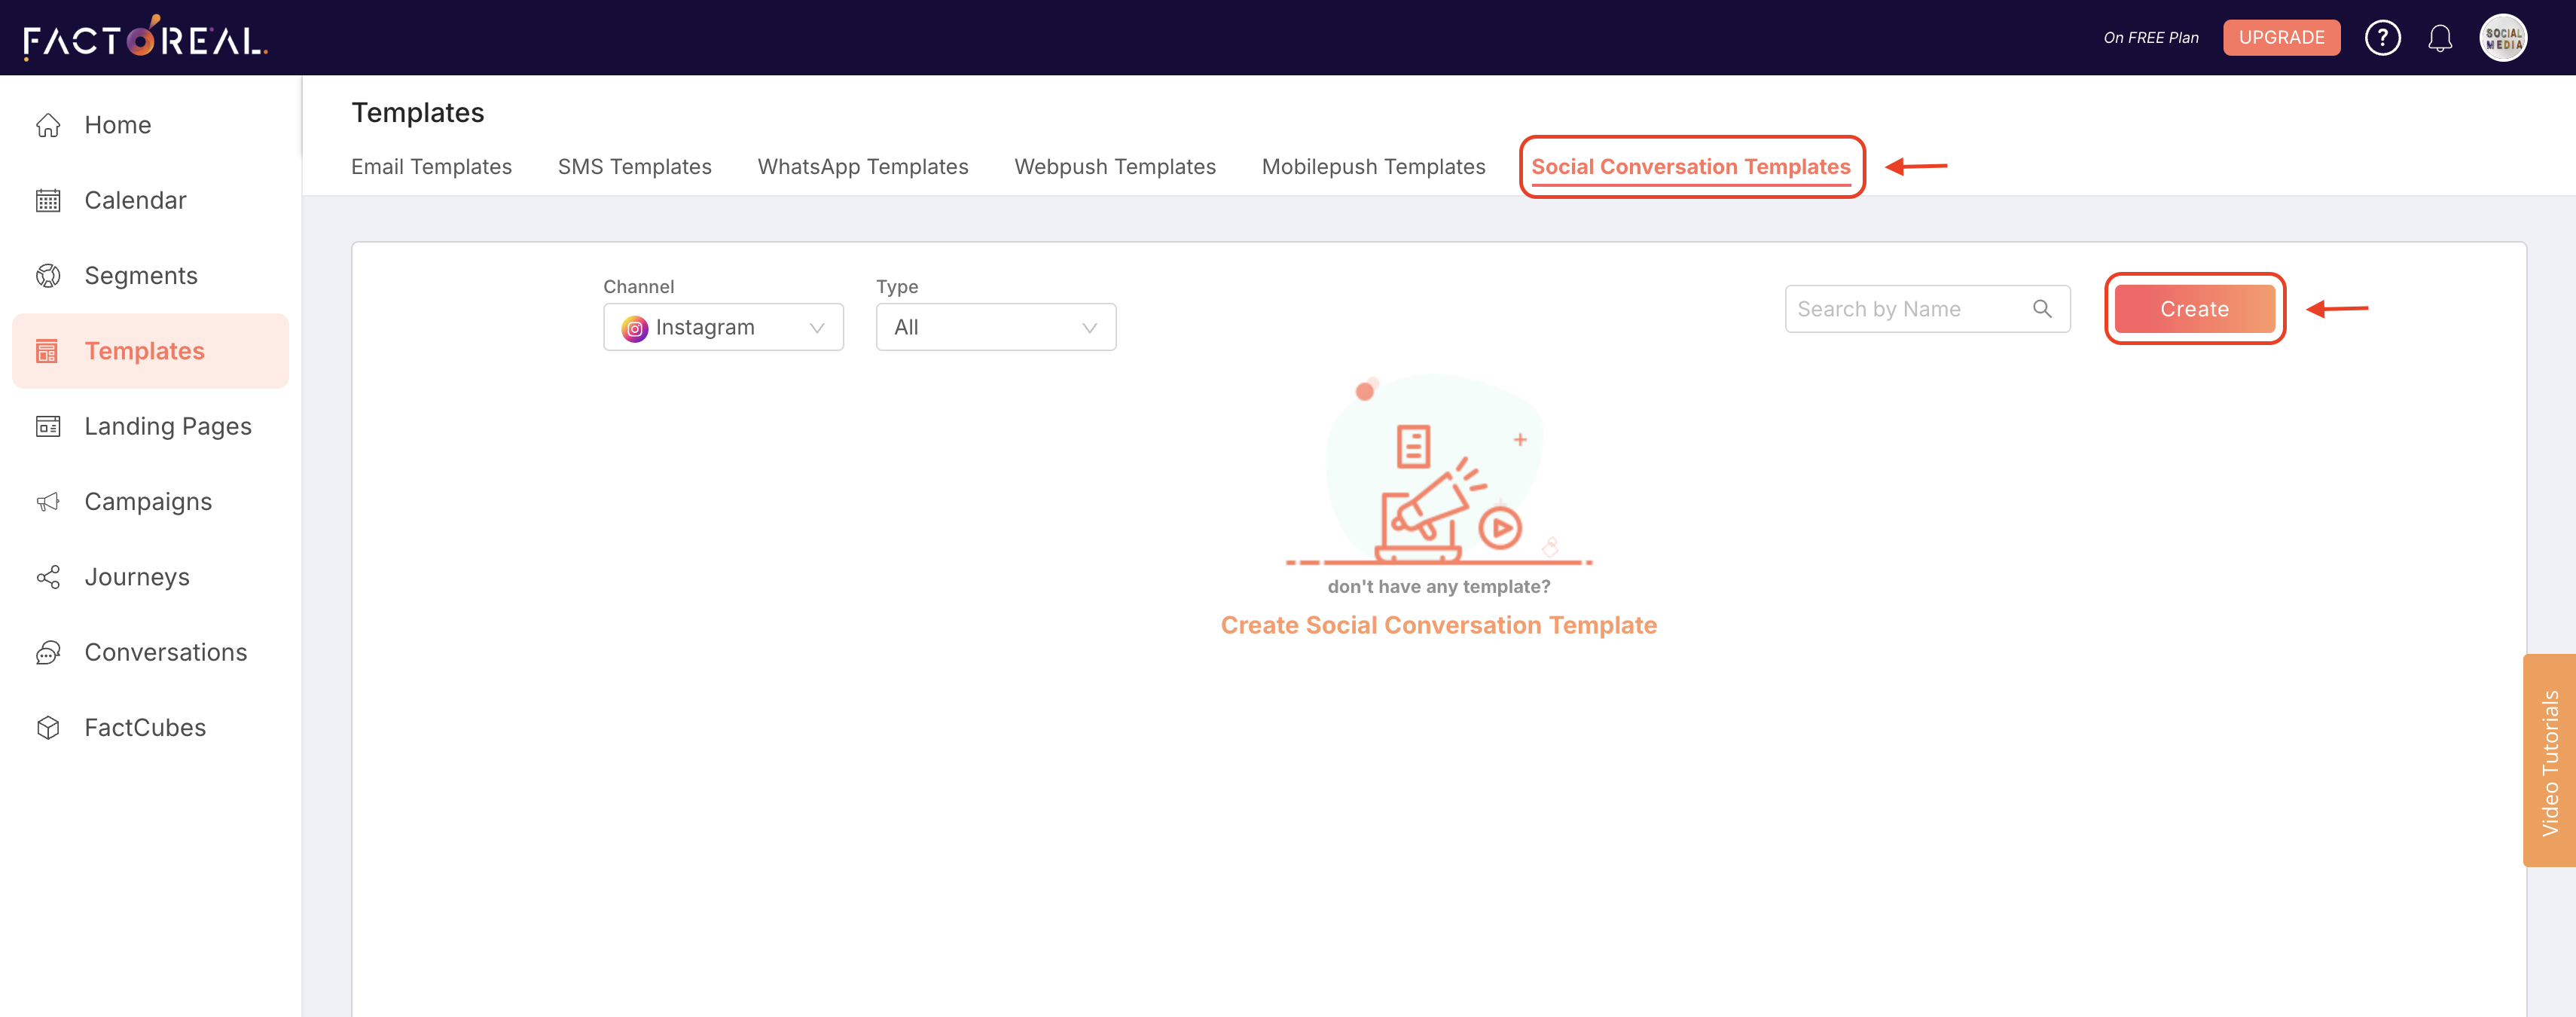Open the Social Media profile avatar

[x=2503, y=38]
